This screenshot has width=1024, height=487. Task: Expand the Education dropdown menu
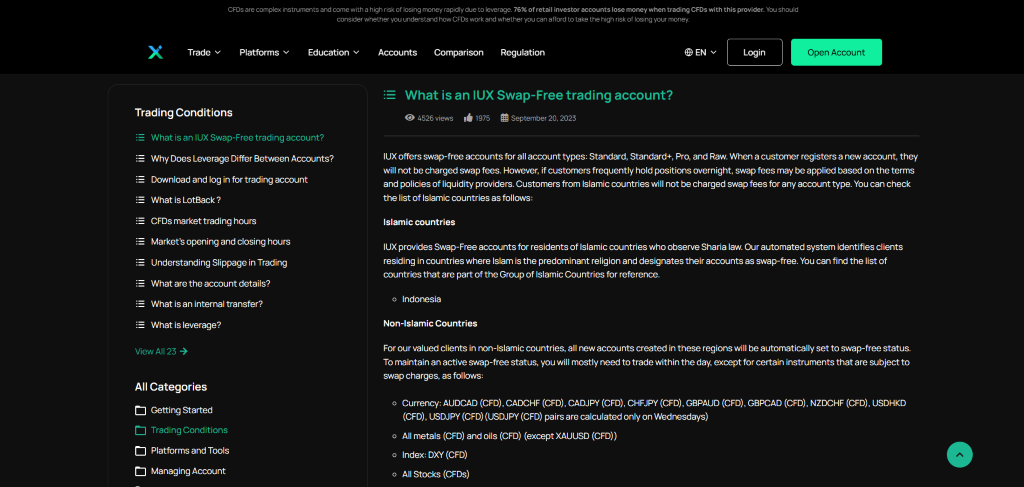[x=334, y=52]
